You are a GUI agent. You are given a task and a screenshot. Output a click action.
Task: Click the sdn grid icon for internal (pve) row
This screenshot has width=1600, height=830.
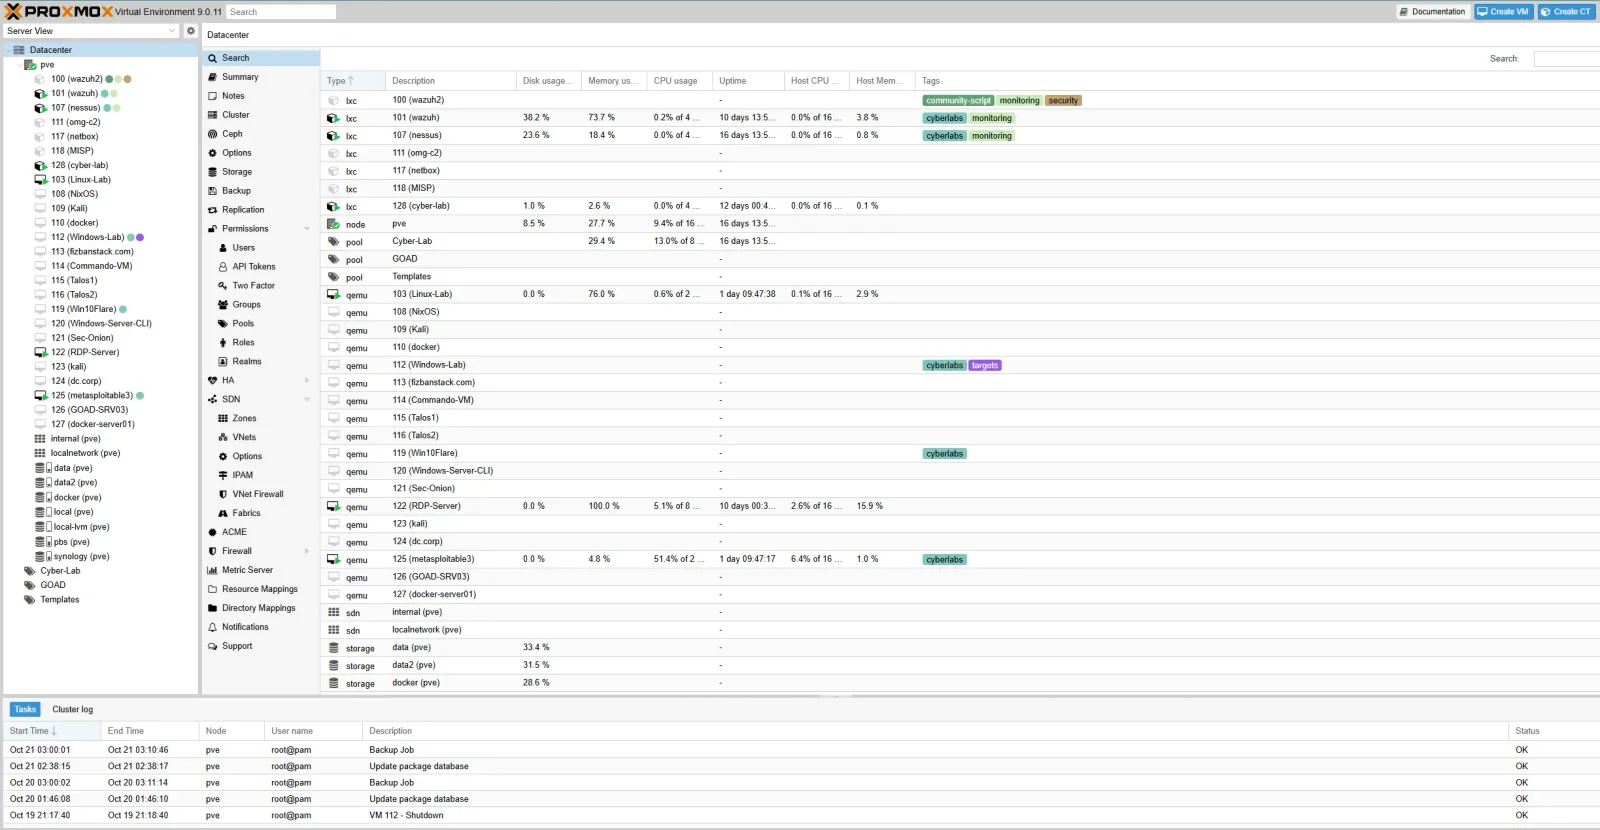point(333,612)
